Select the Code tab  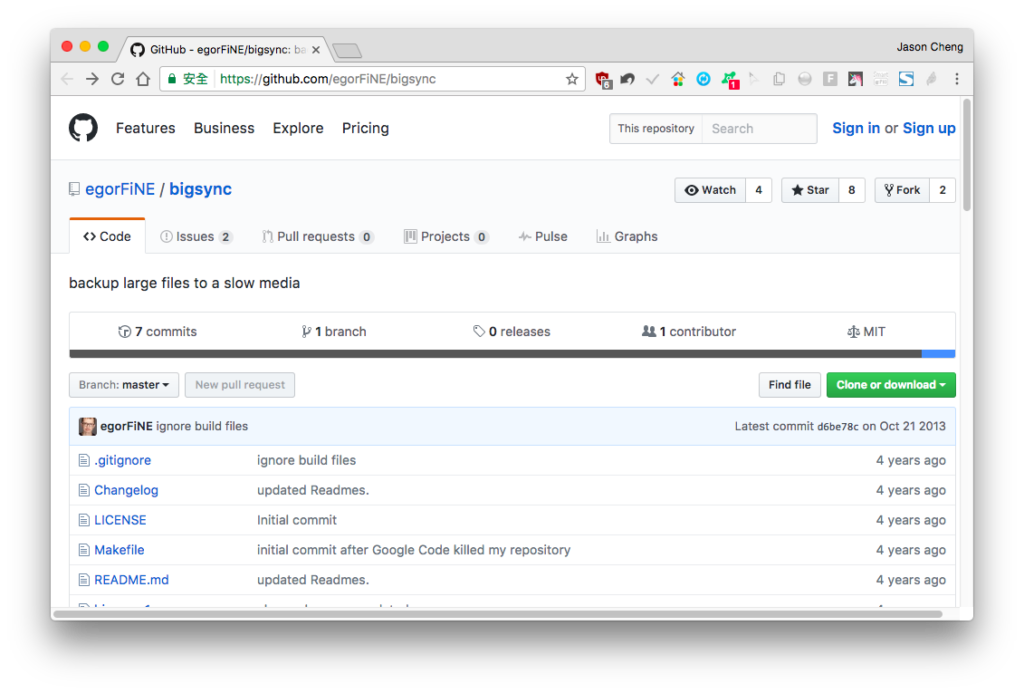click(x=107, y=236)
